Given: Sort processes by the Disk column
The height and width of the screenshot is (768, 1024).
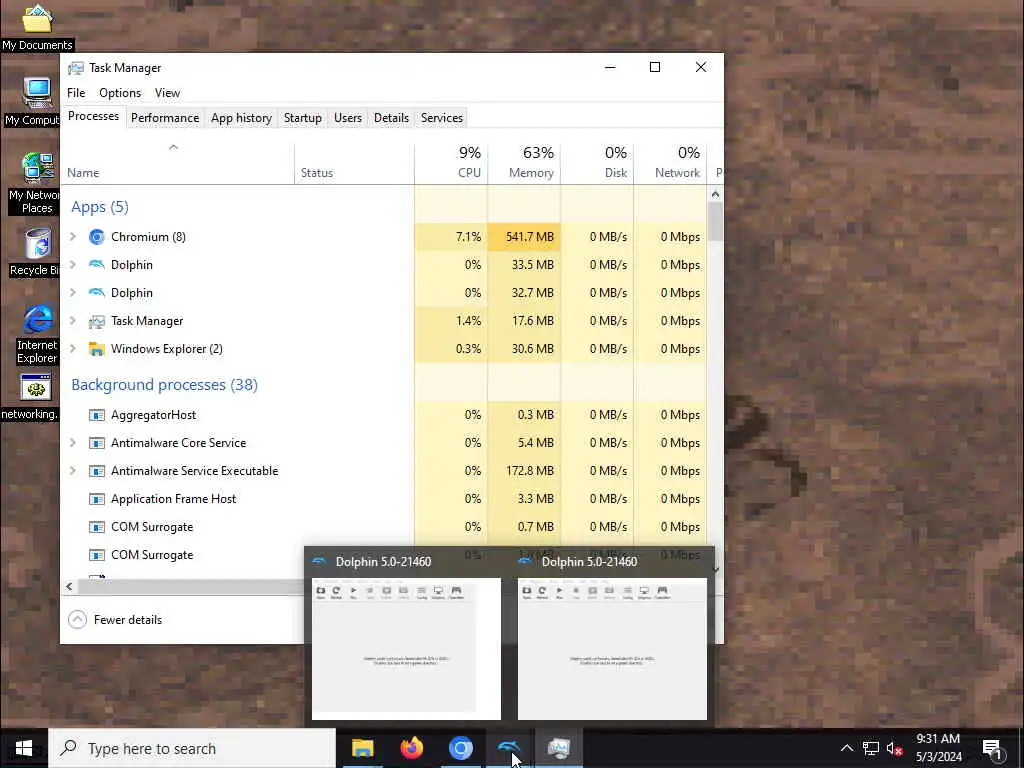Looking at the screenshot, I should point(597,163).
